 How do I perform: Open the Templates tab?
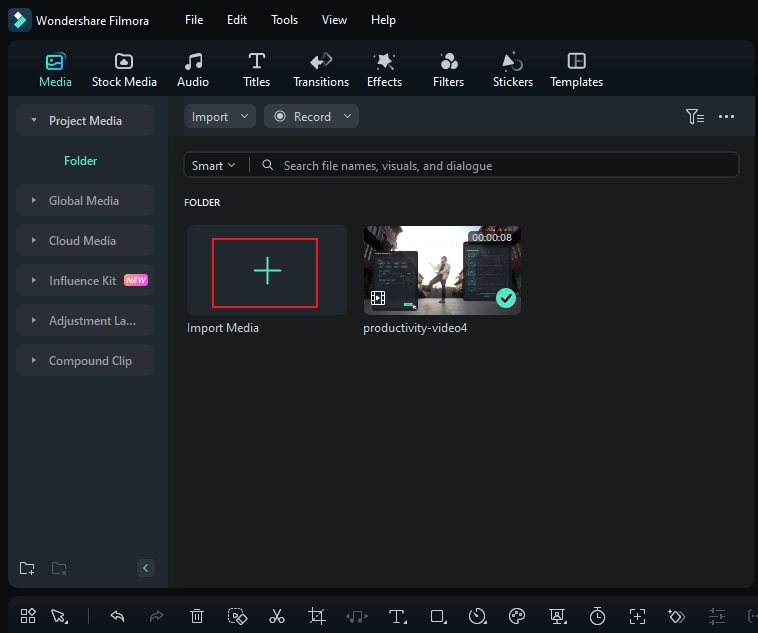[576, 70]
